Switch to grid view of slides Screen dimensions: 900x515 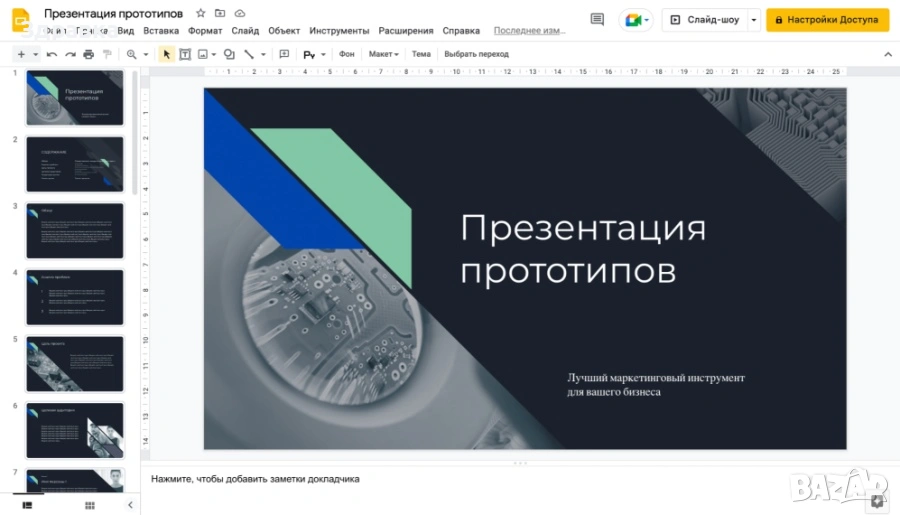click(x=89, y=505)
